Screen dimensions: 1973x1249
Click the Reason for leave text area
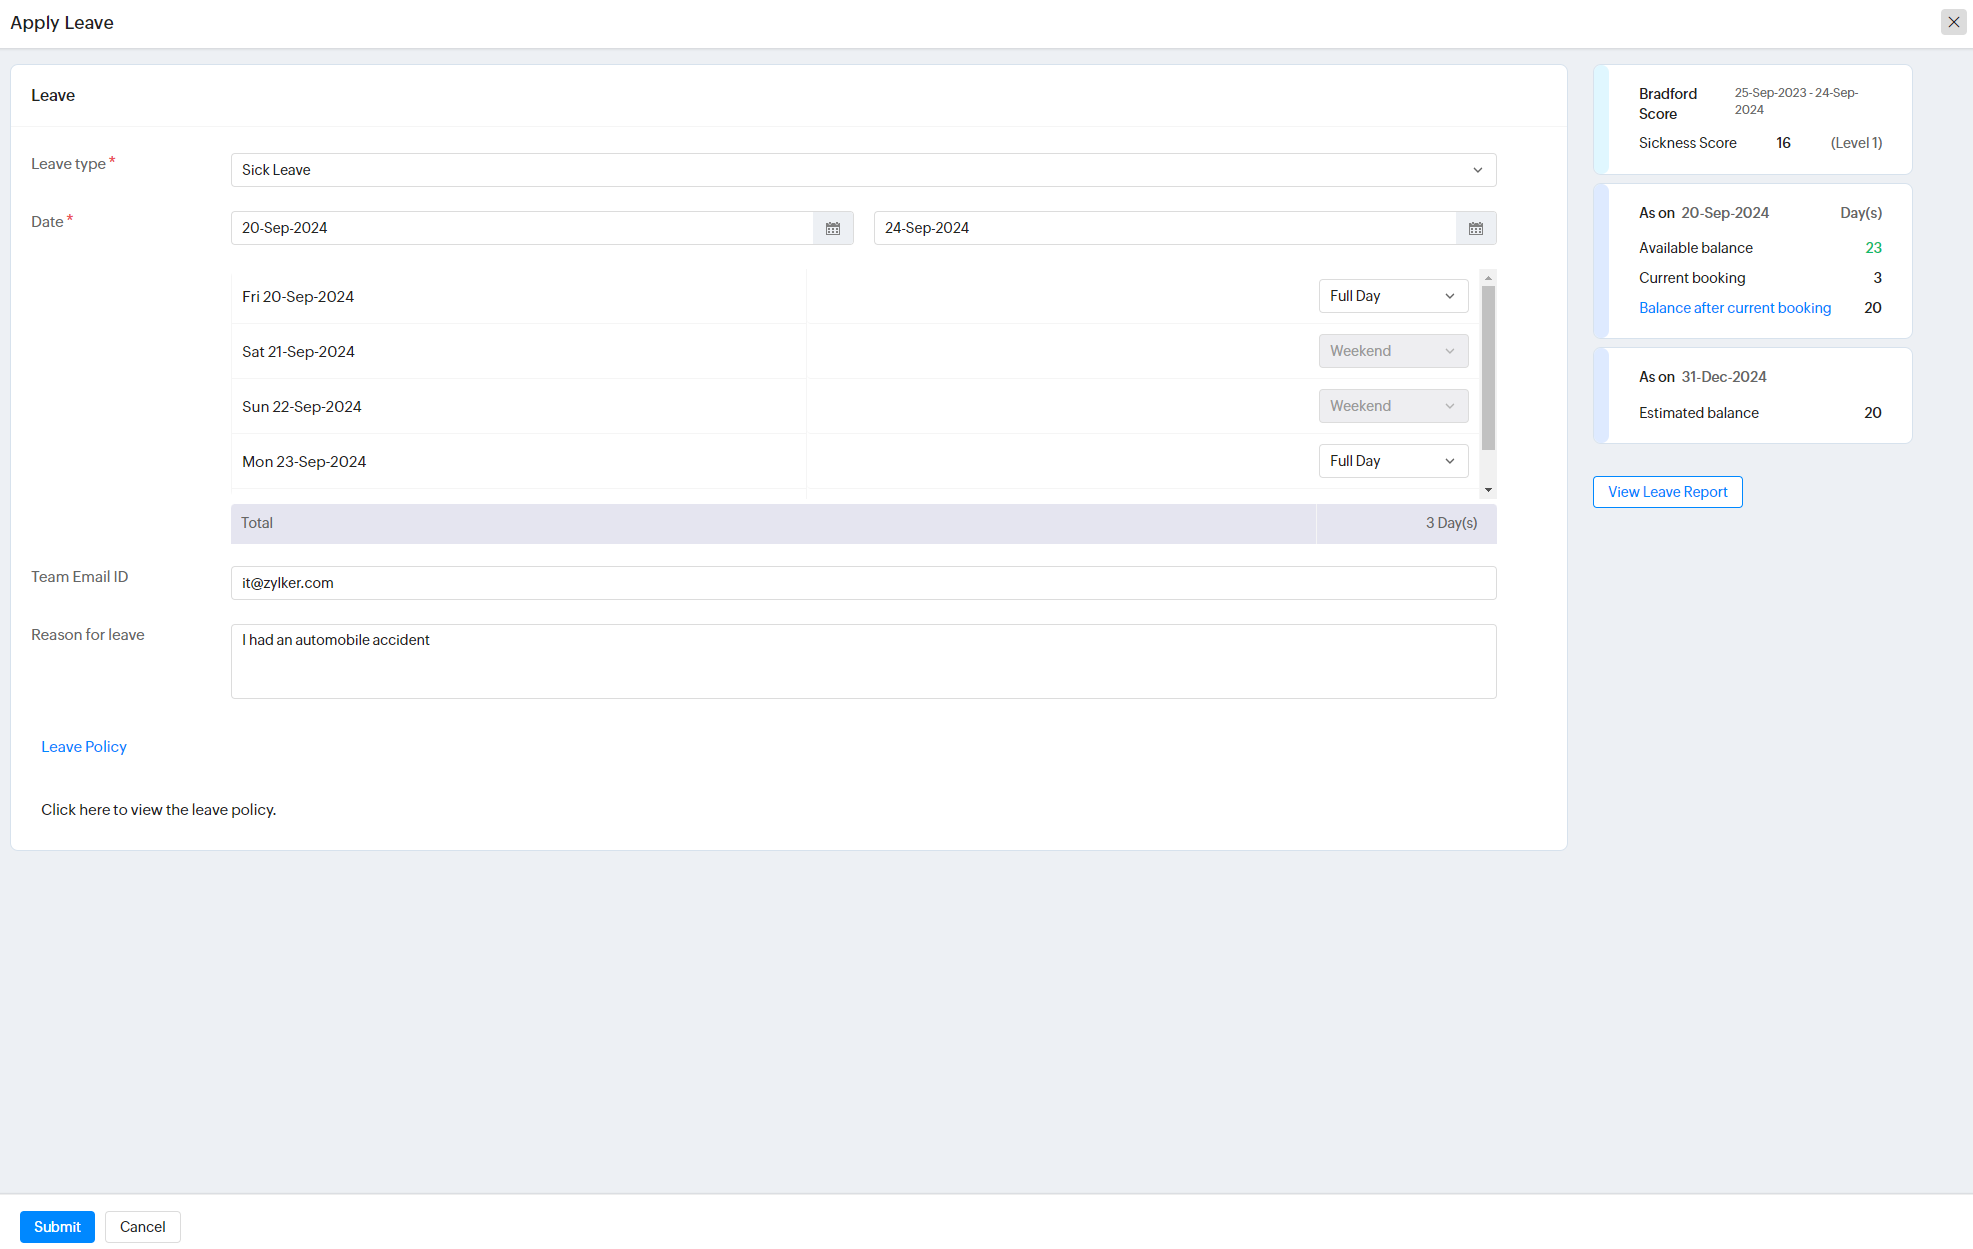(863, 661)
